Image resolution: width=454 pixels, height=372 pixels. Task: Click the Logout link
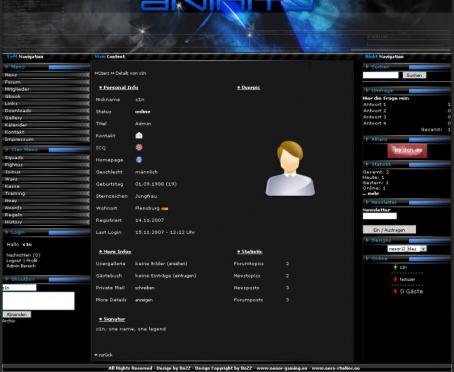coord(14,260)
